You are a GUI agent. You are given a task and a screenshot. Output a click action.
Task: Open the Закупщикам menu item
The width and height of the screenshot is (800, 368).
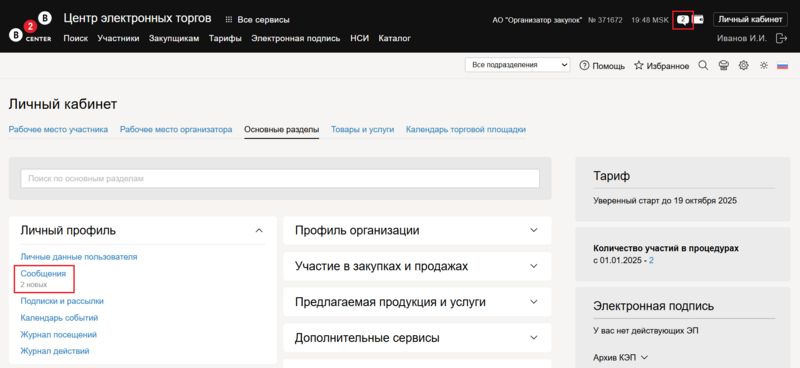click(174, 38)
